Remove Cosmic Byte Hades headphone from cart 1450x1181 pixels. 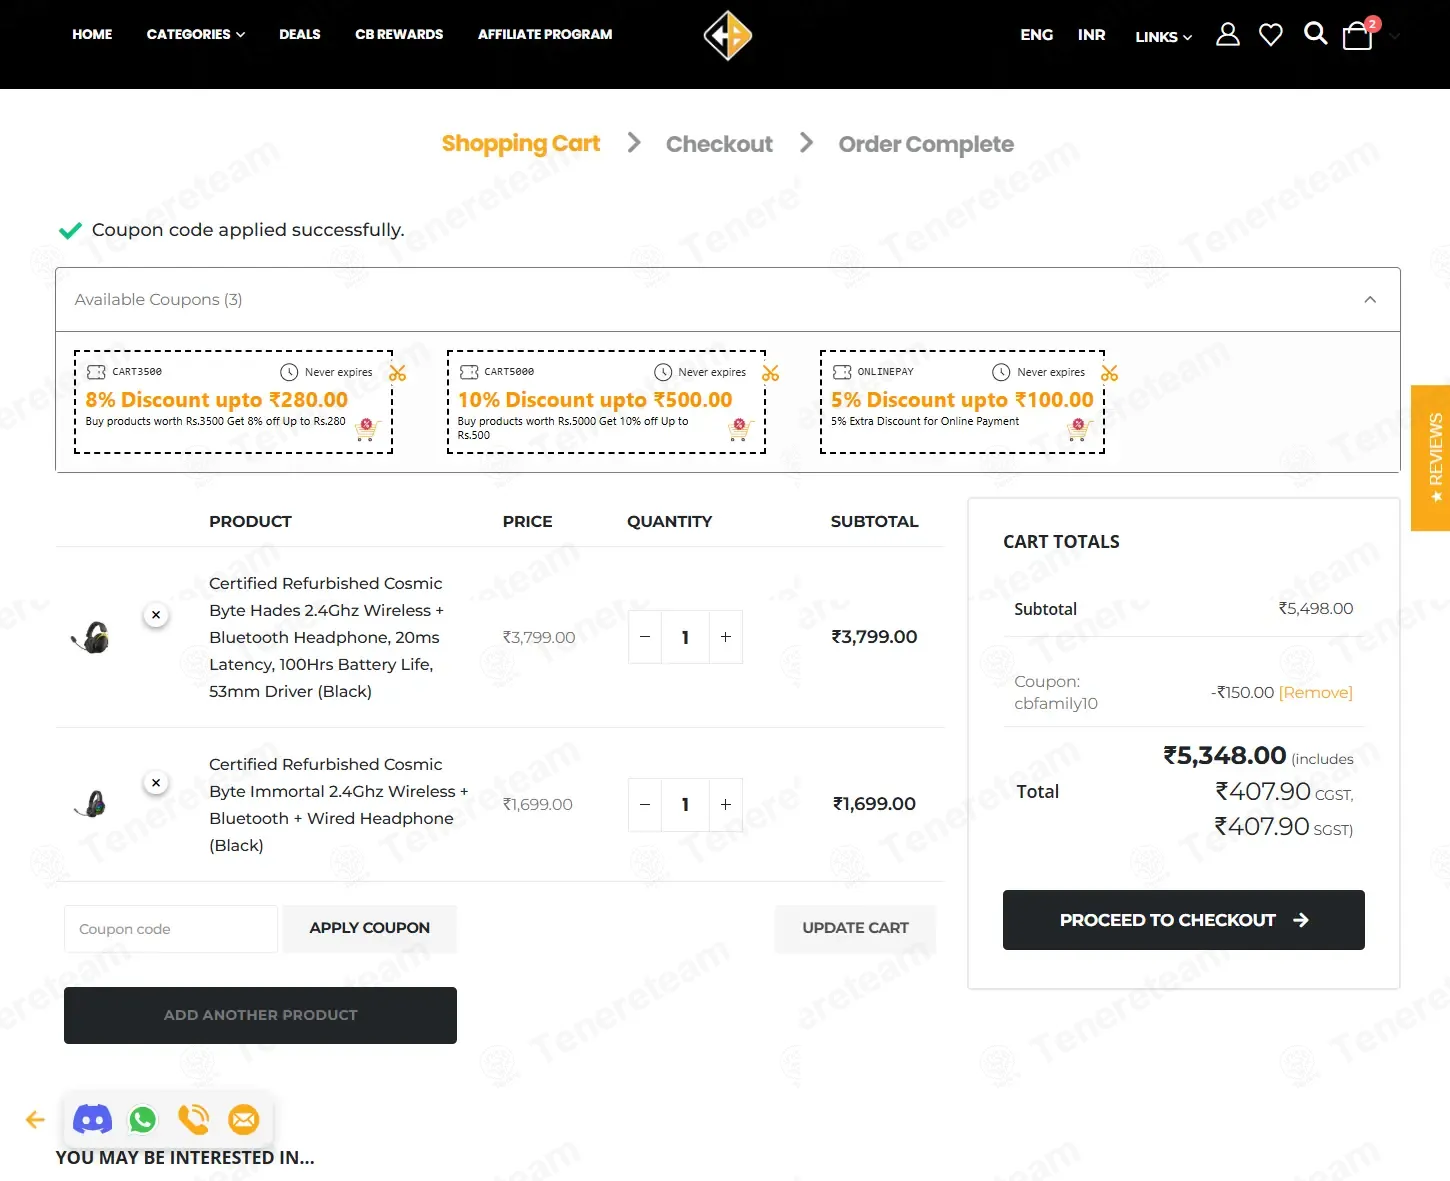(156, 615)
